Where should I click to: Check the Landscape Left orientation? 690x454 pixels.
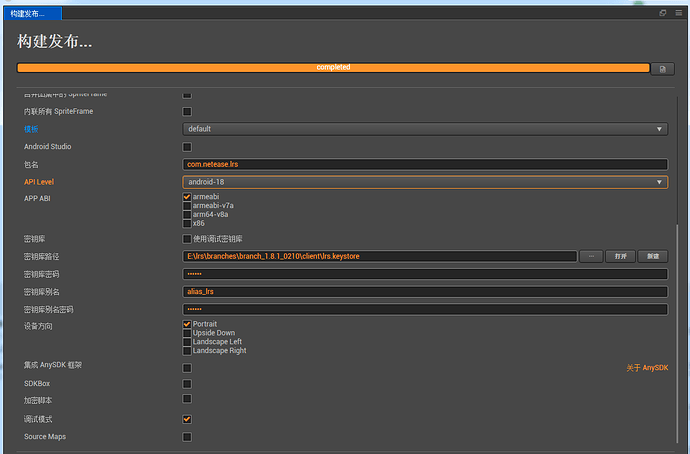pos(187,341)
